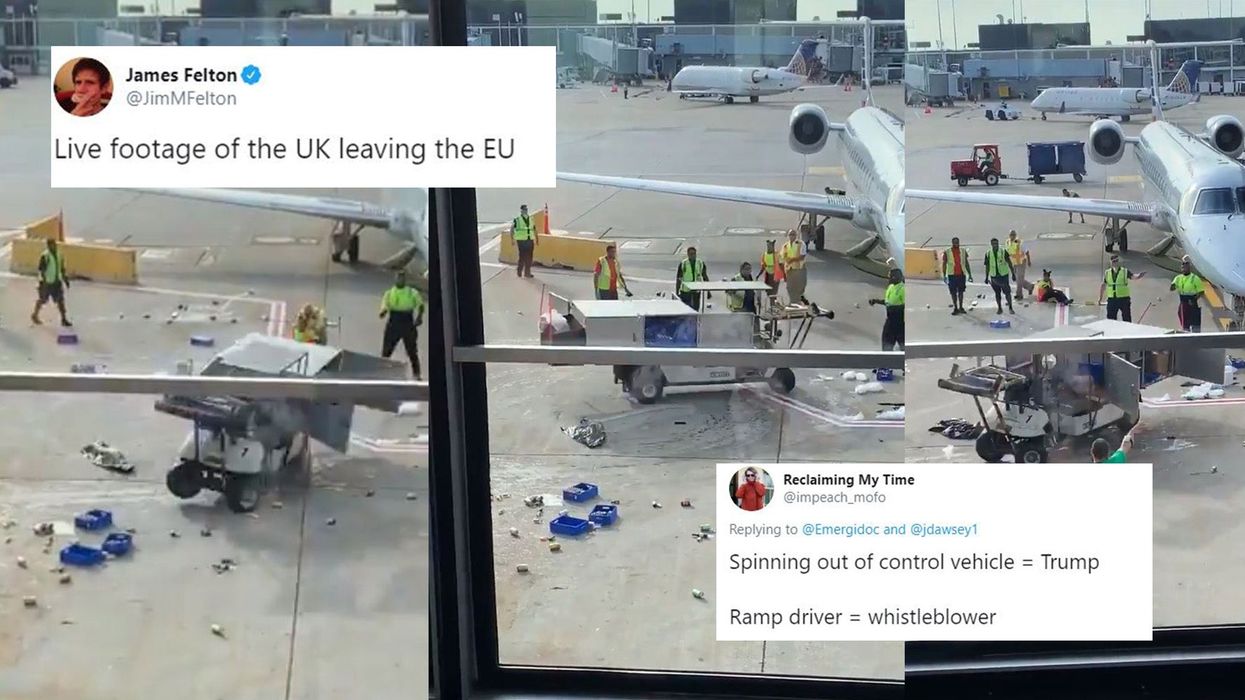Open the James Felton display name
The width and height of the screenshot is (1245, 700).
pos(180,75)
